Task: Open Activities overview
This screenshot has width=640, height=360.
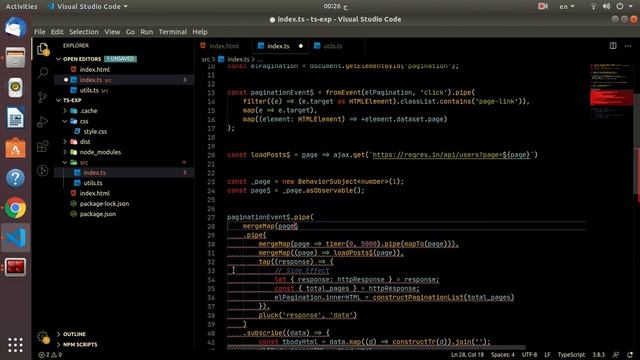Action: click(x=21, y=6)
